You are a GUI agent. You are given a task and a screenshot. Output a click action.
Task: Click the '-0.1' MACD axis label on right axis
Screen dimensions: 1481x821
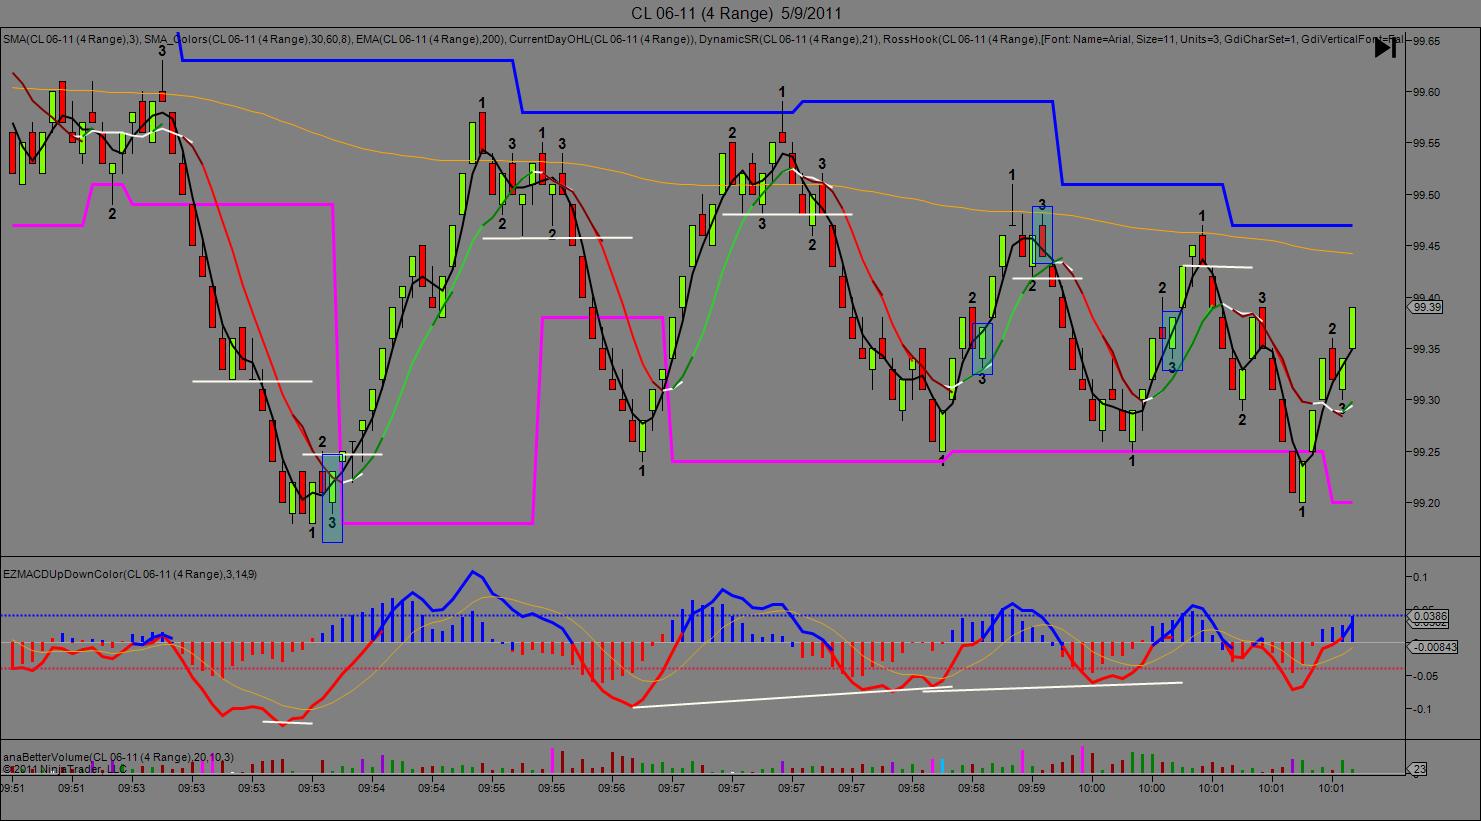(x=1423, y=709)
